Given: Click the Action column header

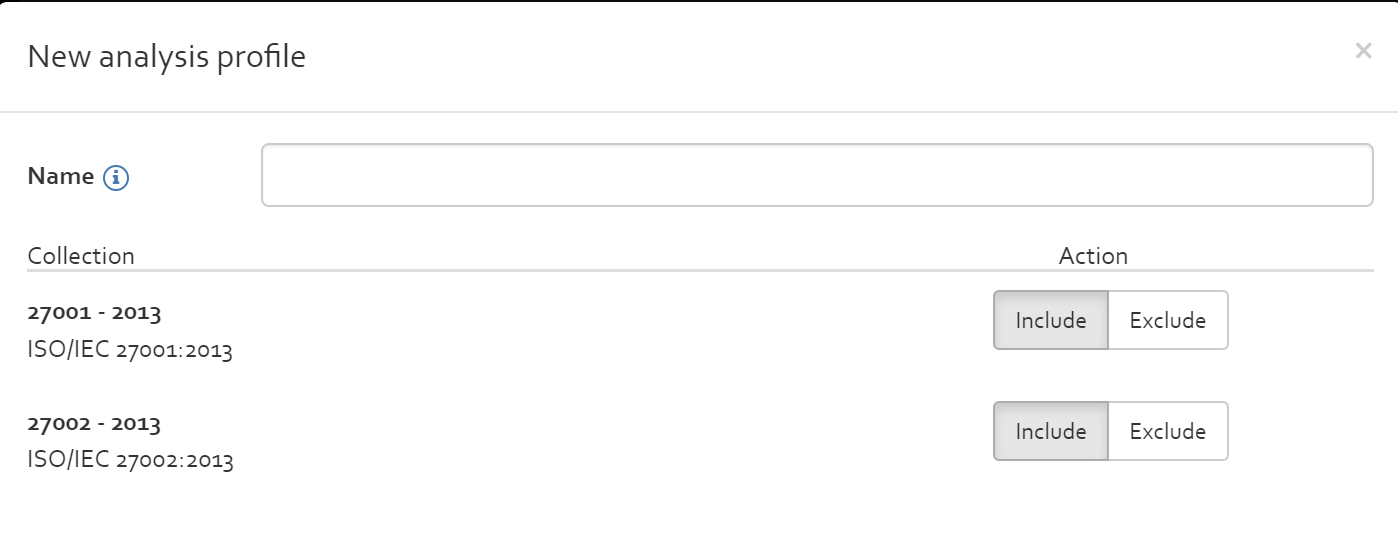Looking at the screenshot, I should 1093,256.
